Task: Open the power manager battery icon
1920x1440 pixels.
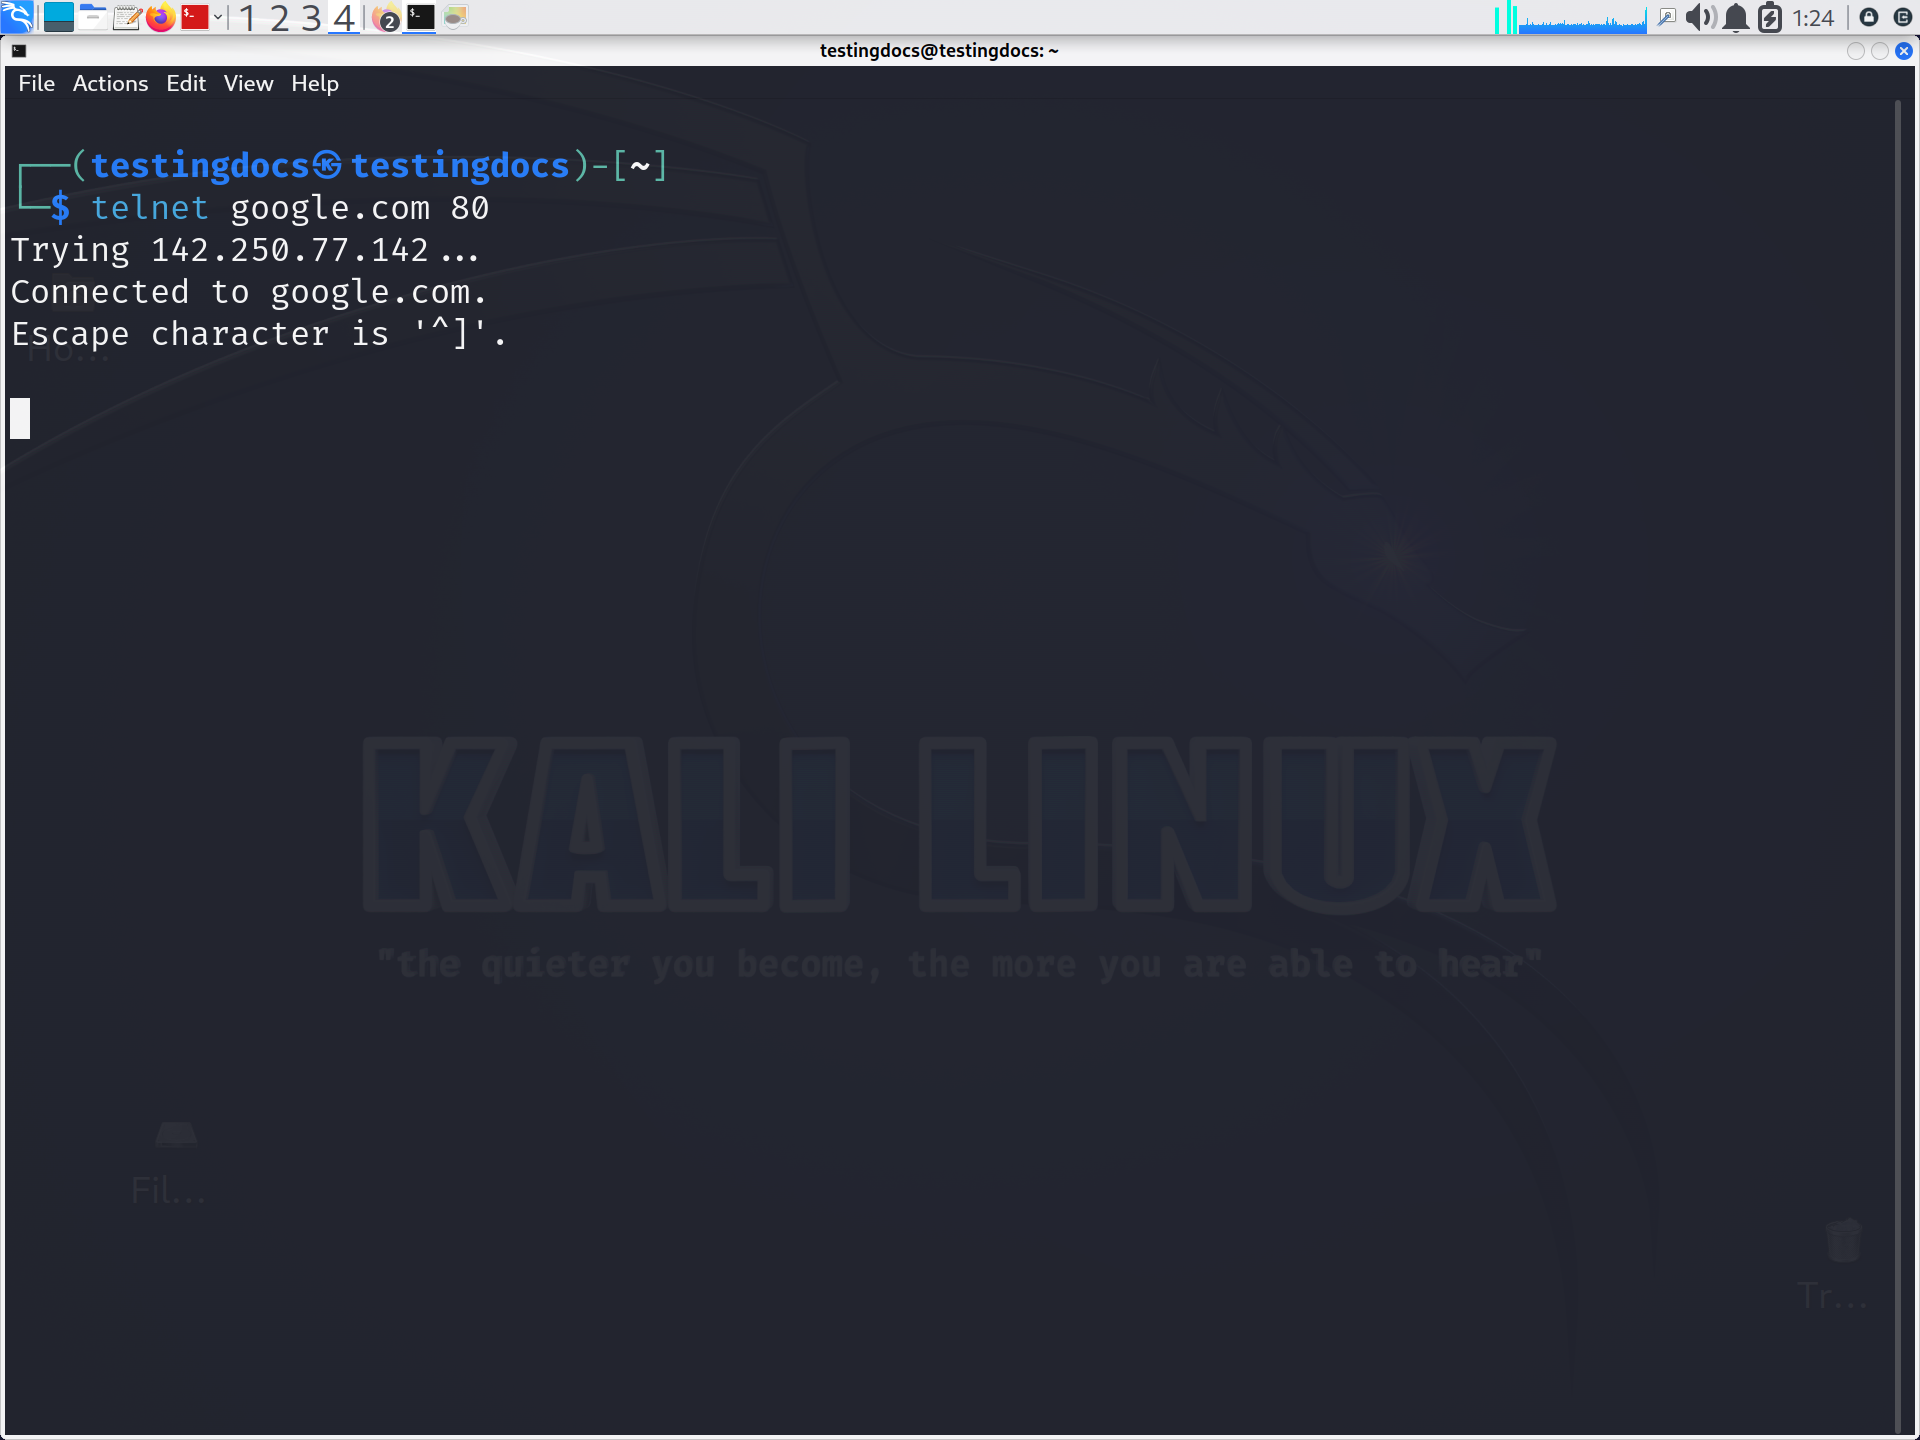Action: (x=1769, y=17)
